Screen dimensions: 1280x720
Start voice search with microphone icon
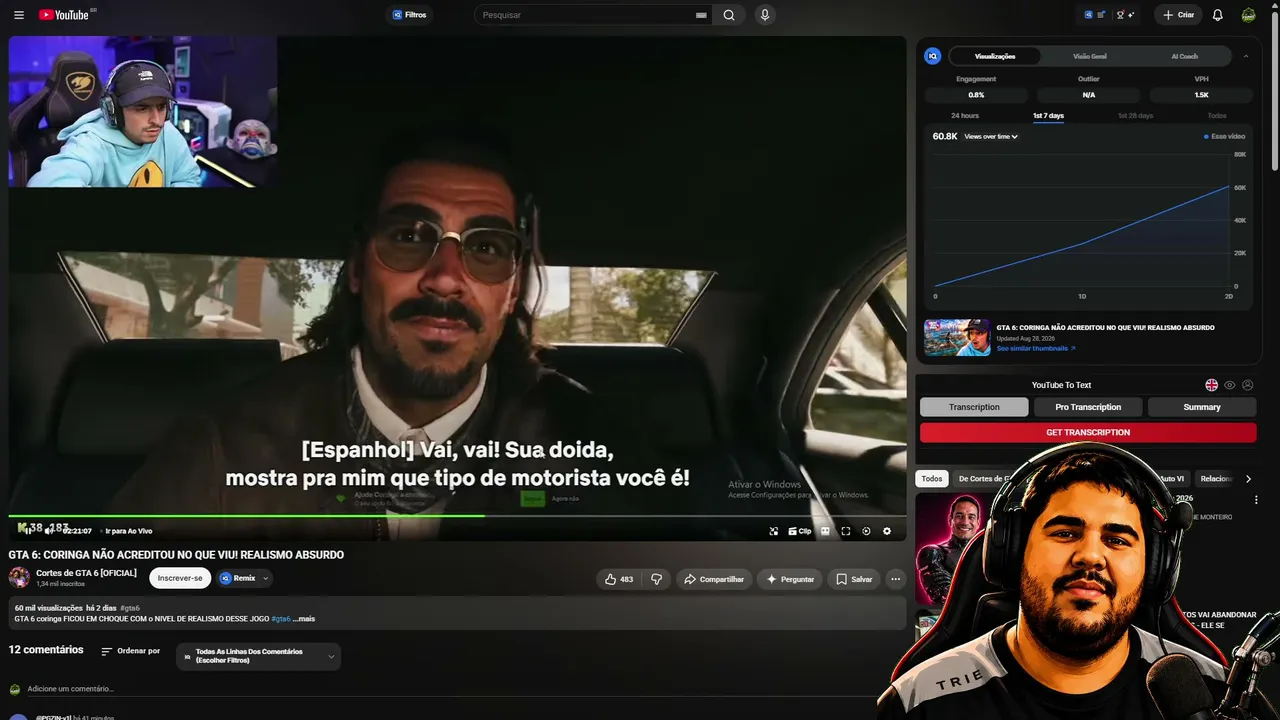(765, 15)
